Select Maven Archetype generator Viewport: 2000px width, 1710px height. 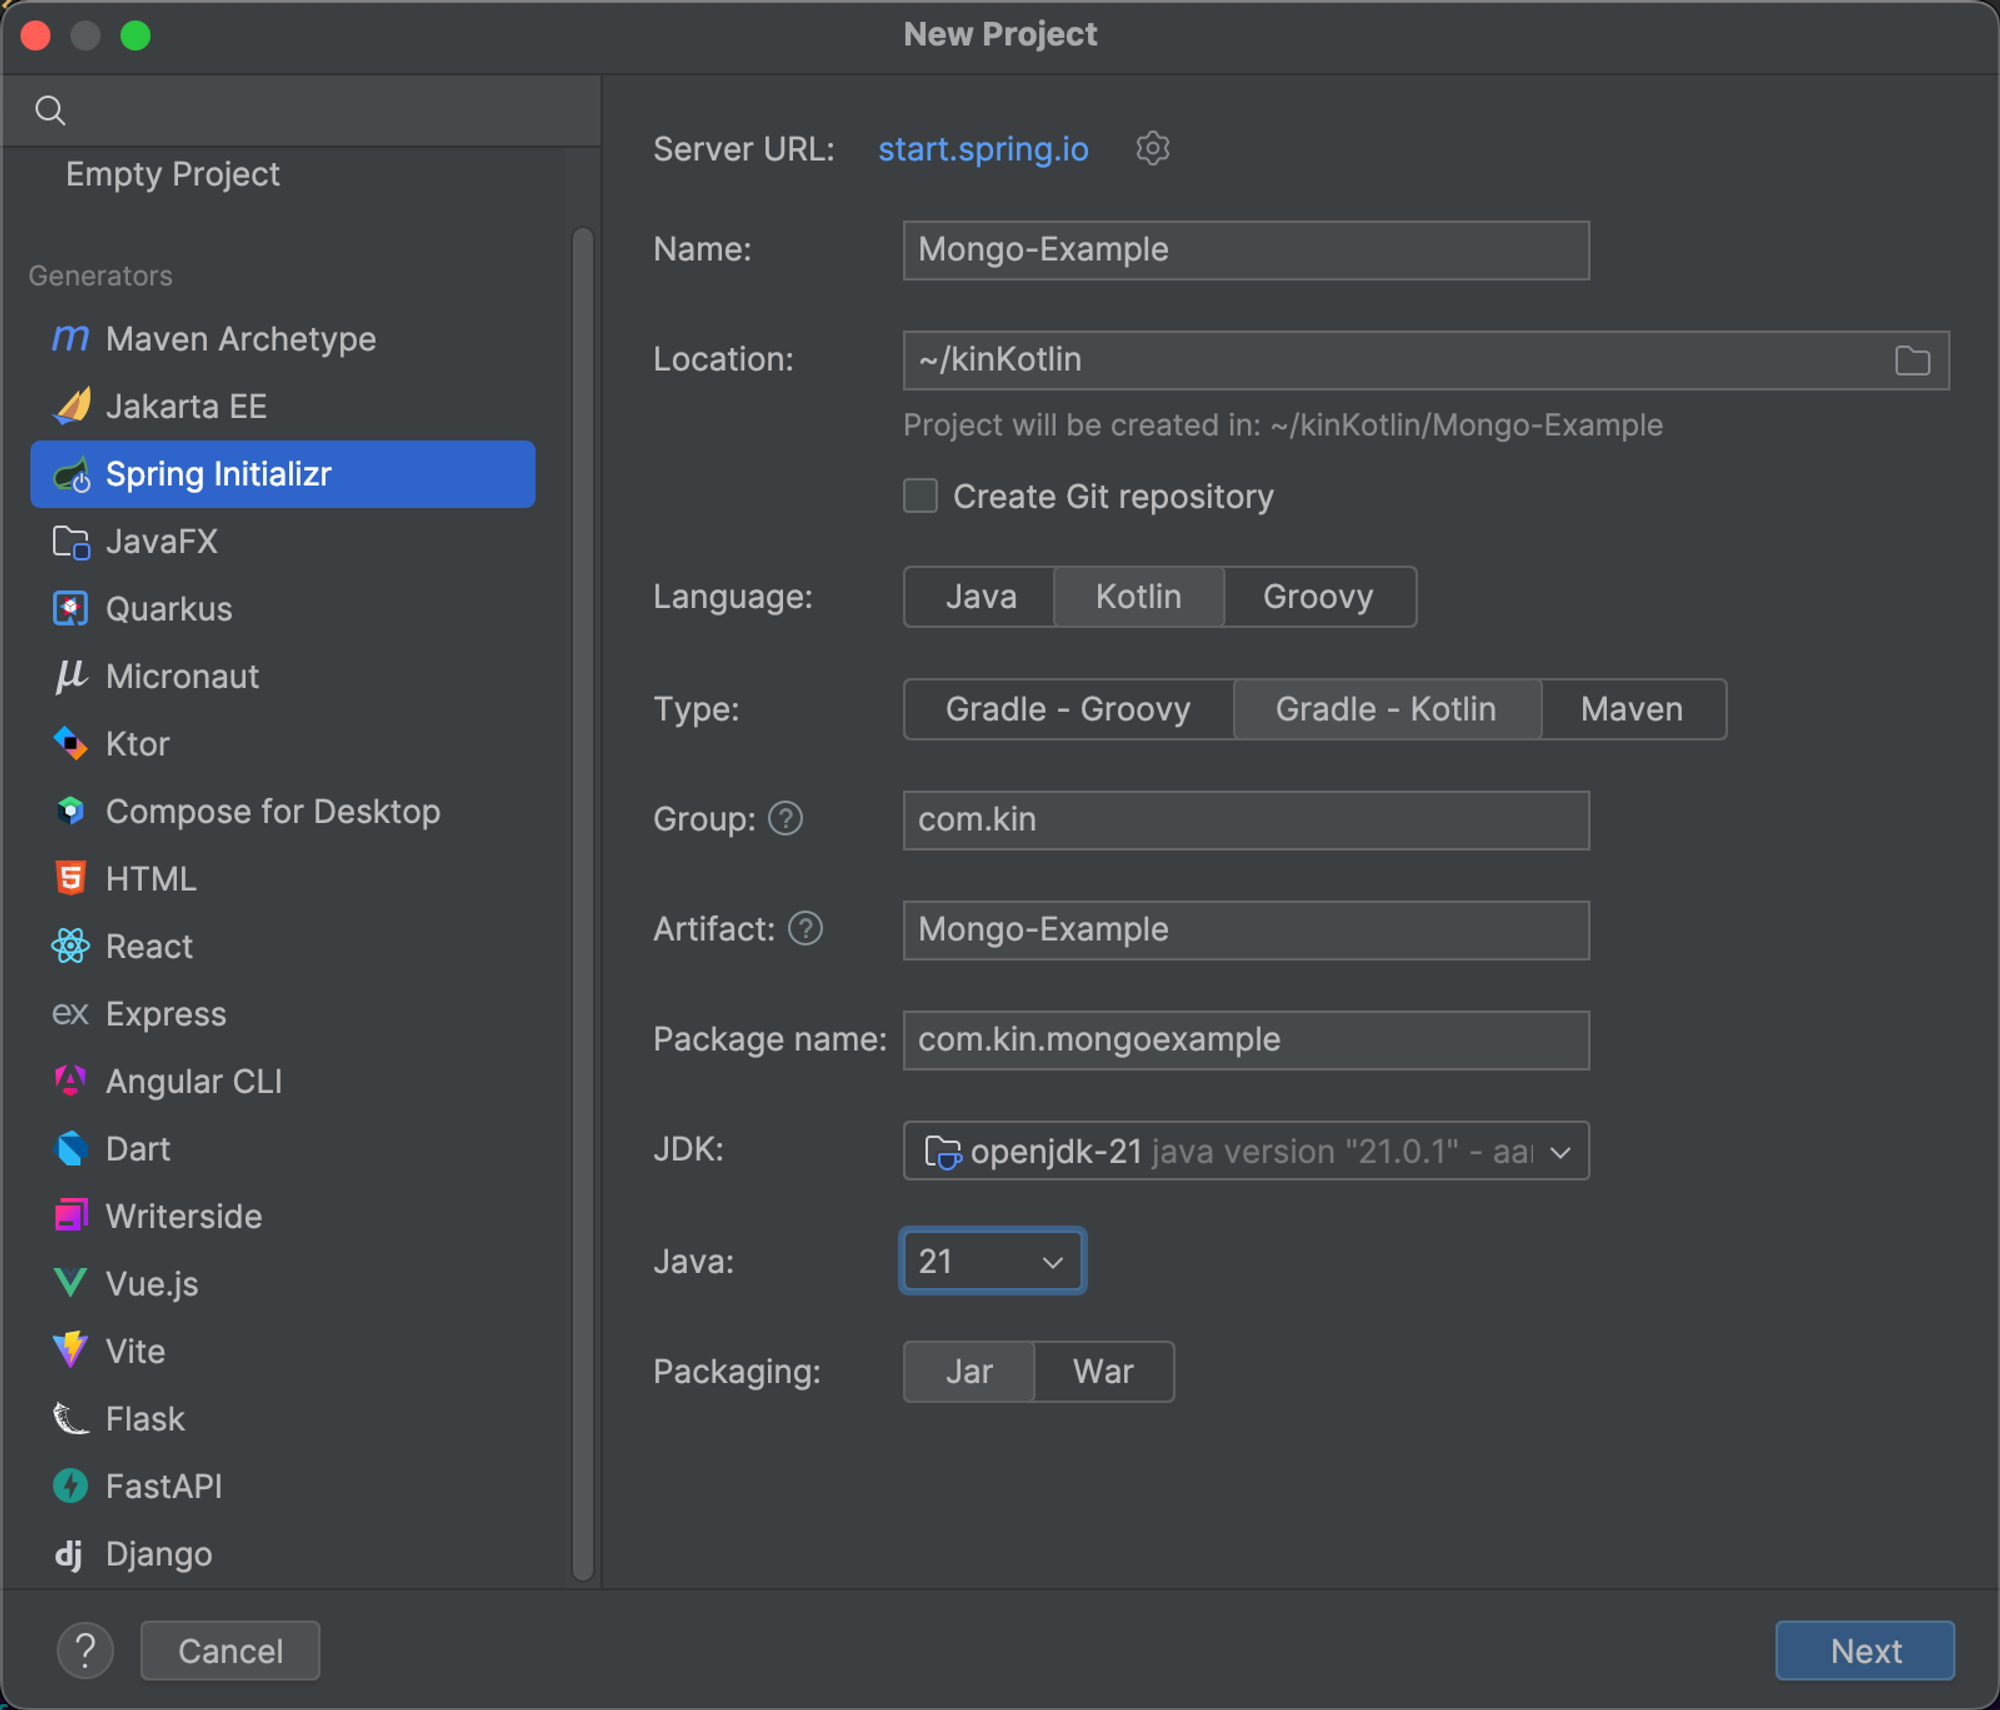pyautogui.click(x=240, y=339)
